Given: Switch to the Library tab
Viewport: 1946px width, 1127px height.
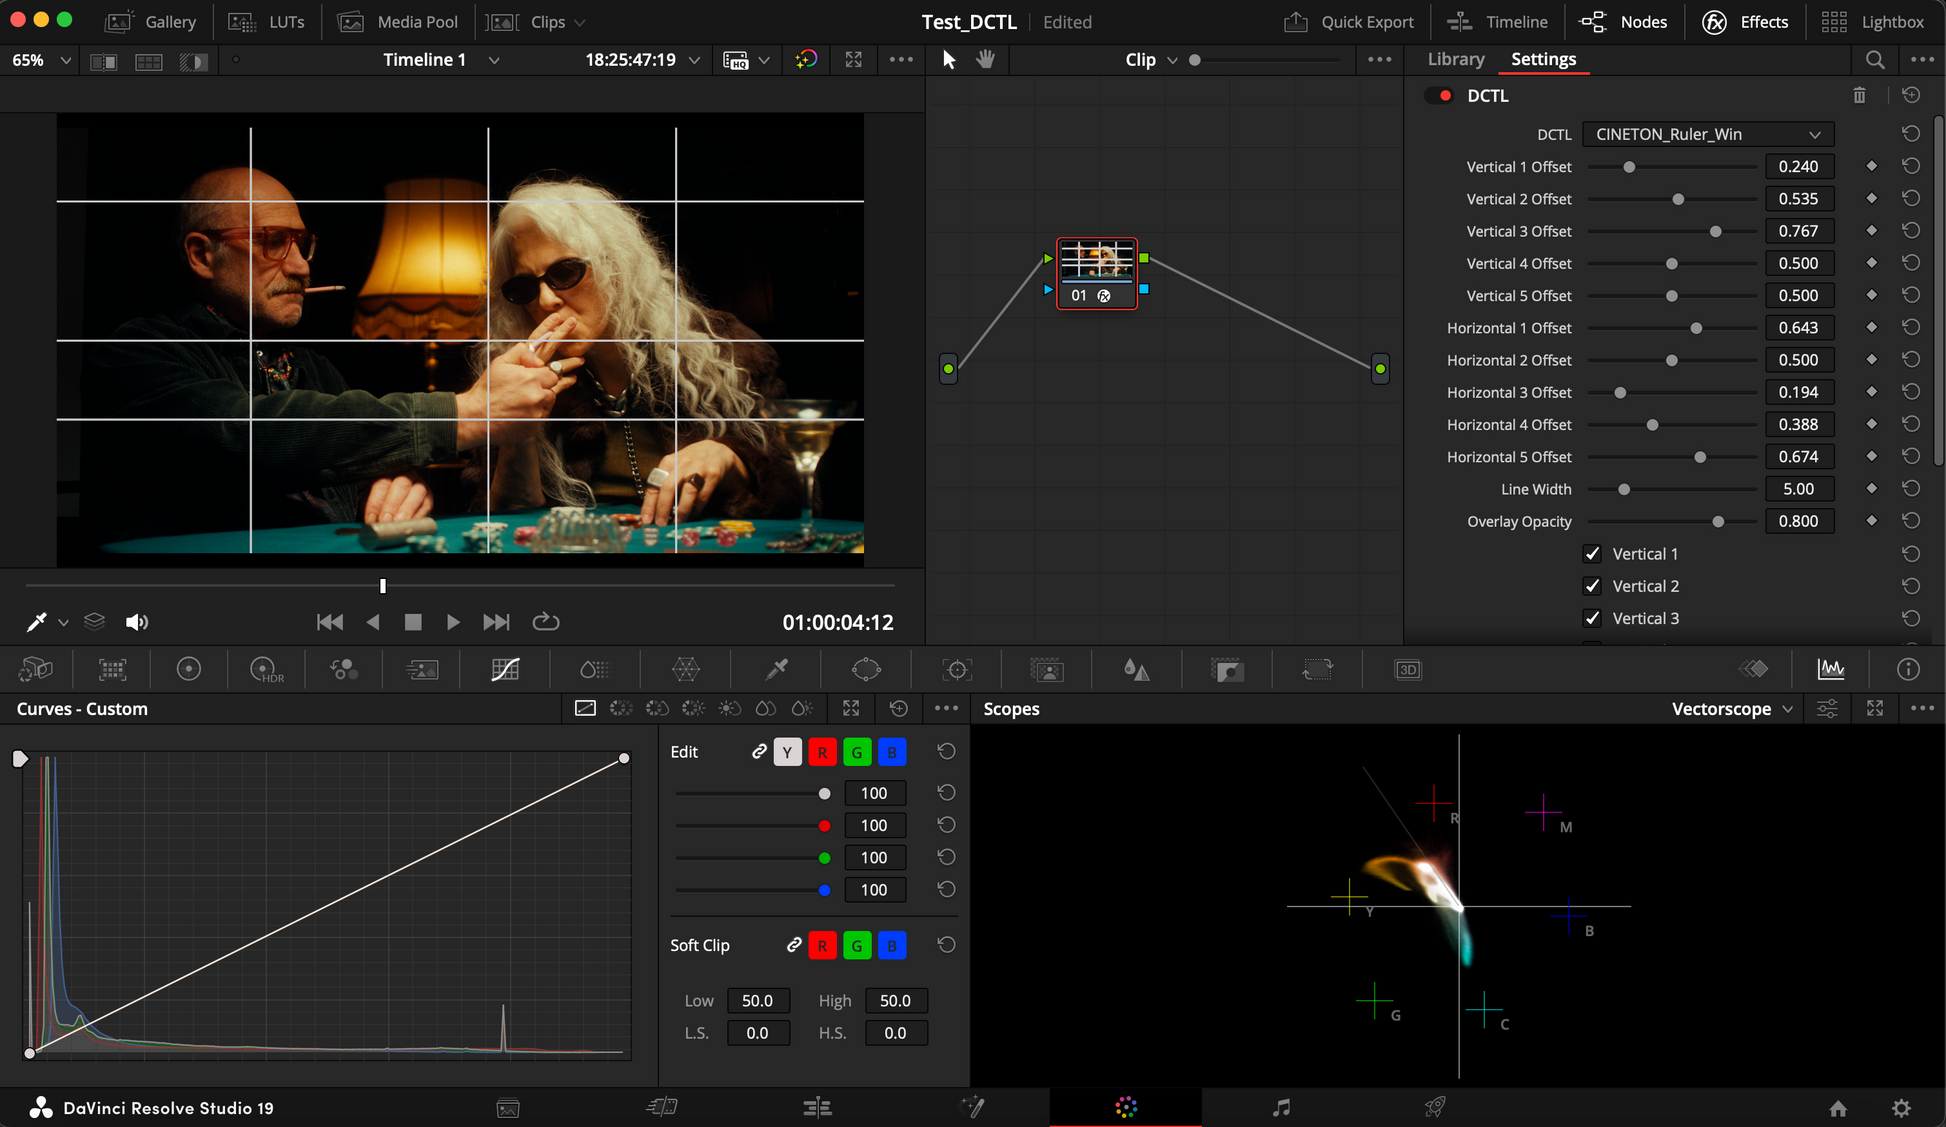Looking at the screenshot, I should [x=1455, y=60].
